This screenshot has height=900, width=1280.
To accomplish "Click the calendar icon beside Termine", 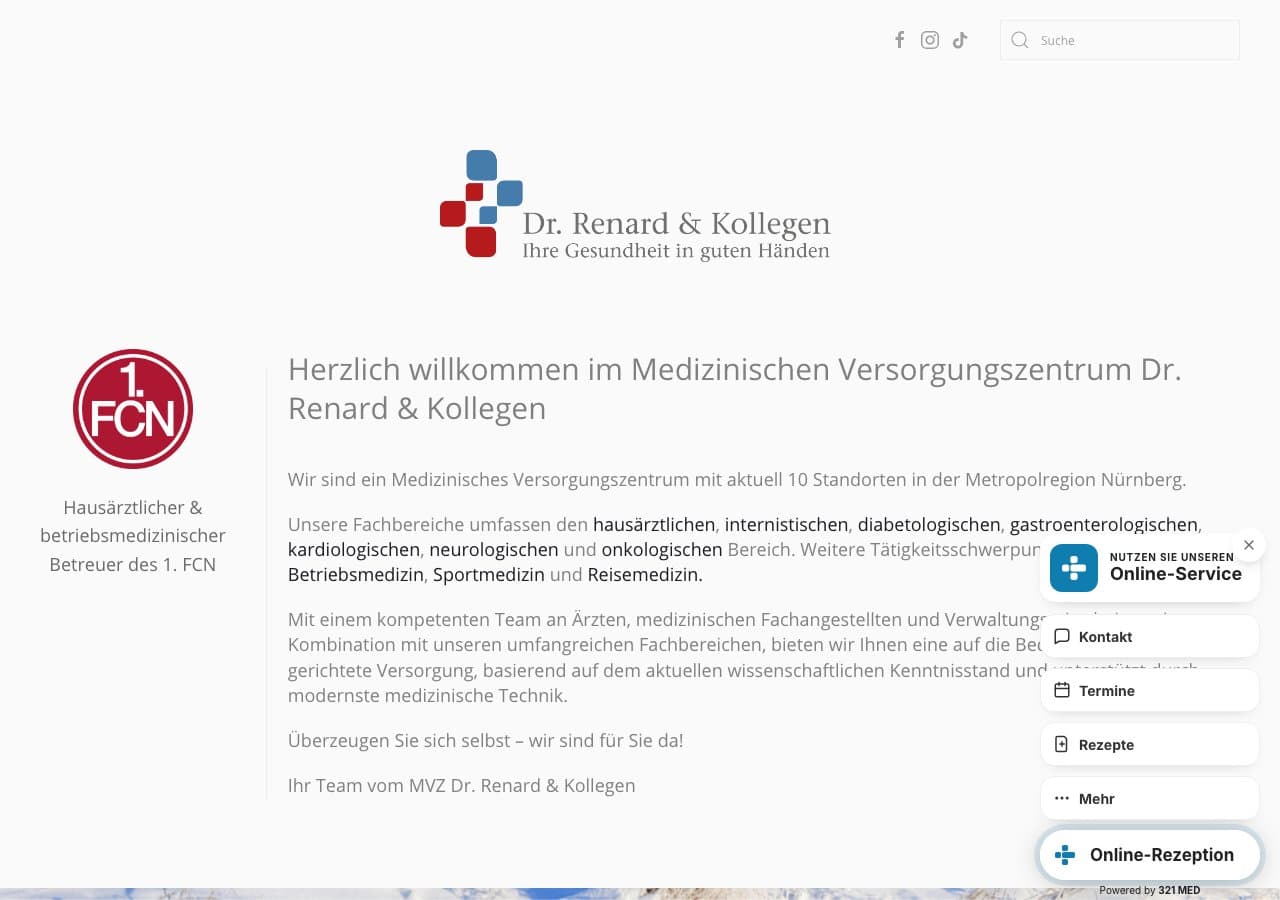I will [1062, 690].
